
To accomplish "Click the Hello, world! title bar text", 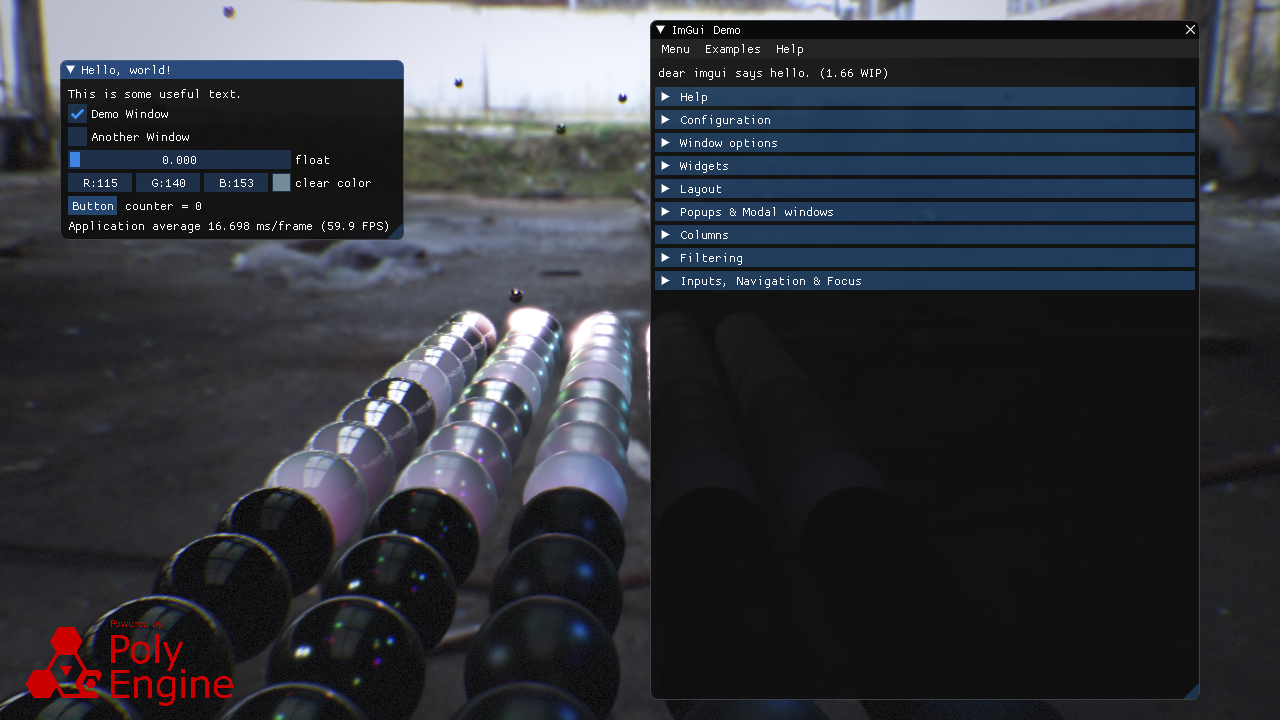I will pos(126,70).
